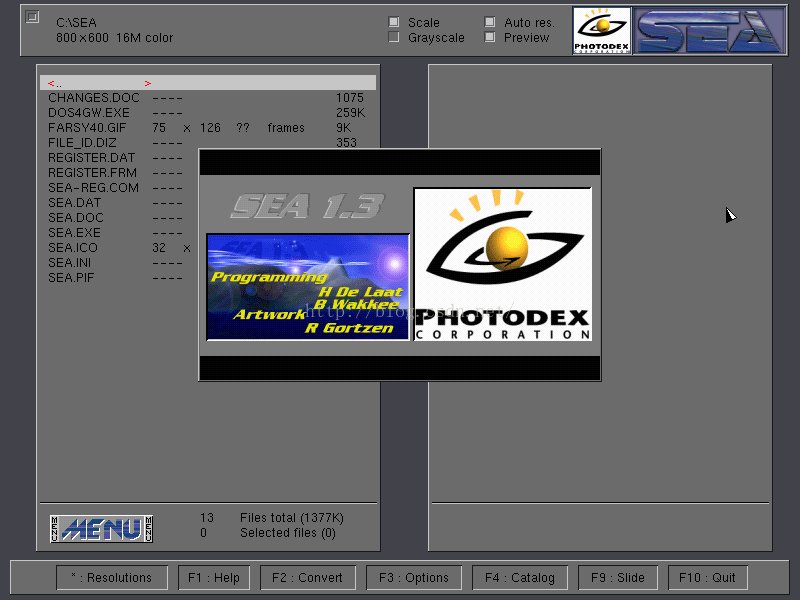Click the SEA logo banner in header
The width and height of the screenshot is (800, 600).
coord(709,31)
